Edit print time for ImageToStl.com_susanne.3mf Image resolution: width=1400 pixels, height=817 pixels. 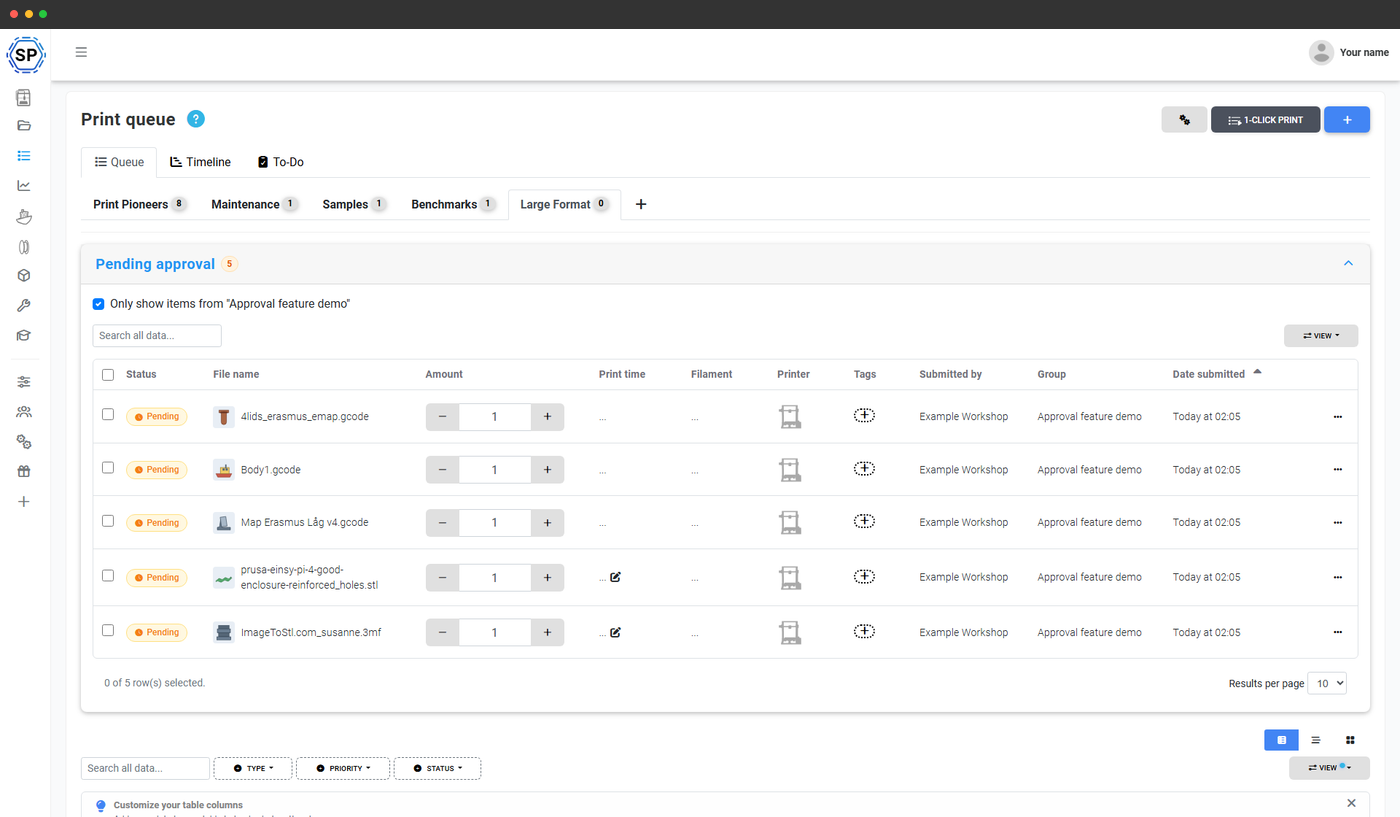click(x=616, y=632)
